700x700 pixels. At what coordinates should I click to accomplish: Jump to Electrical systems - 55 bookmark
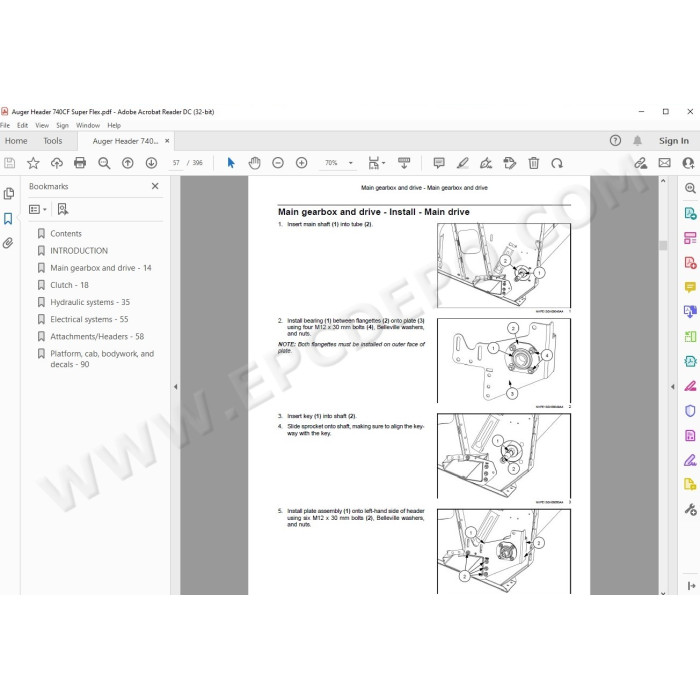[89, 319]
